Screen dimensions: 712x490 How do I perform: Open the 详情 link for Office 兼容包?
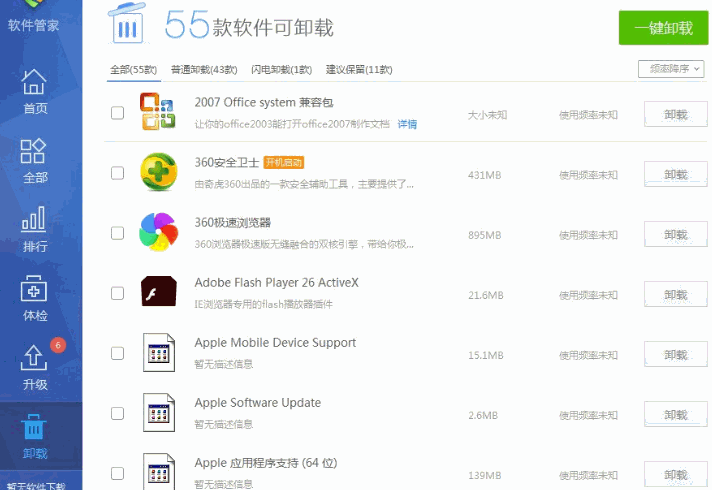click(407, 124)
